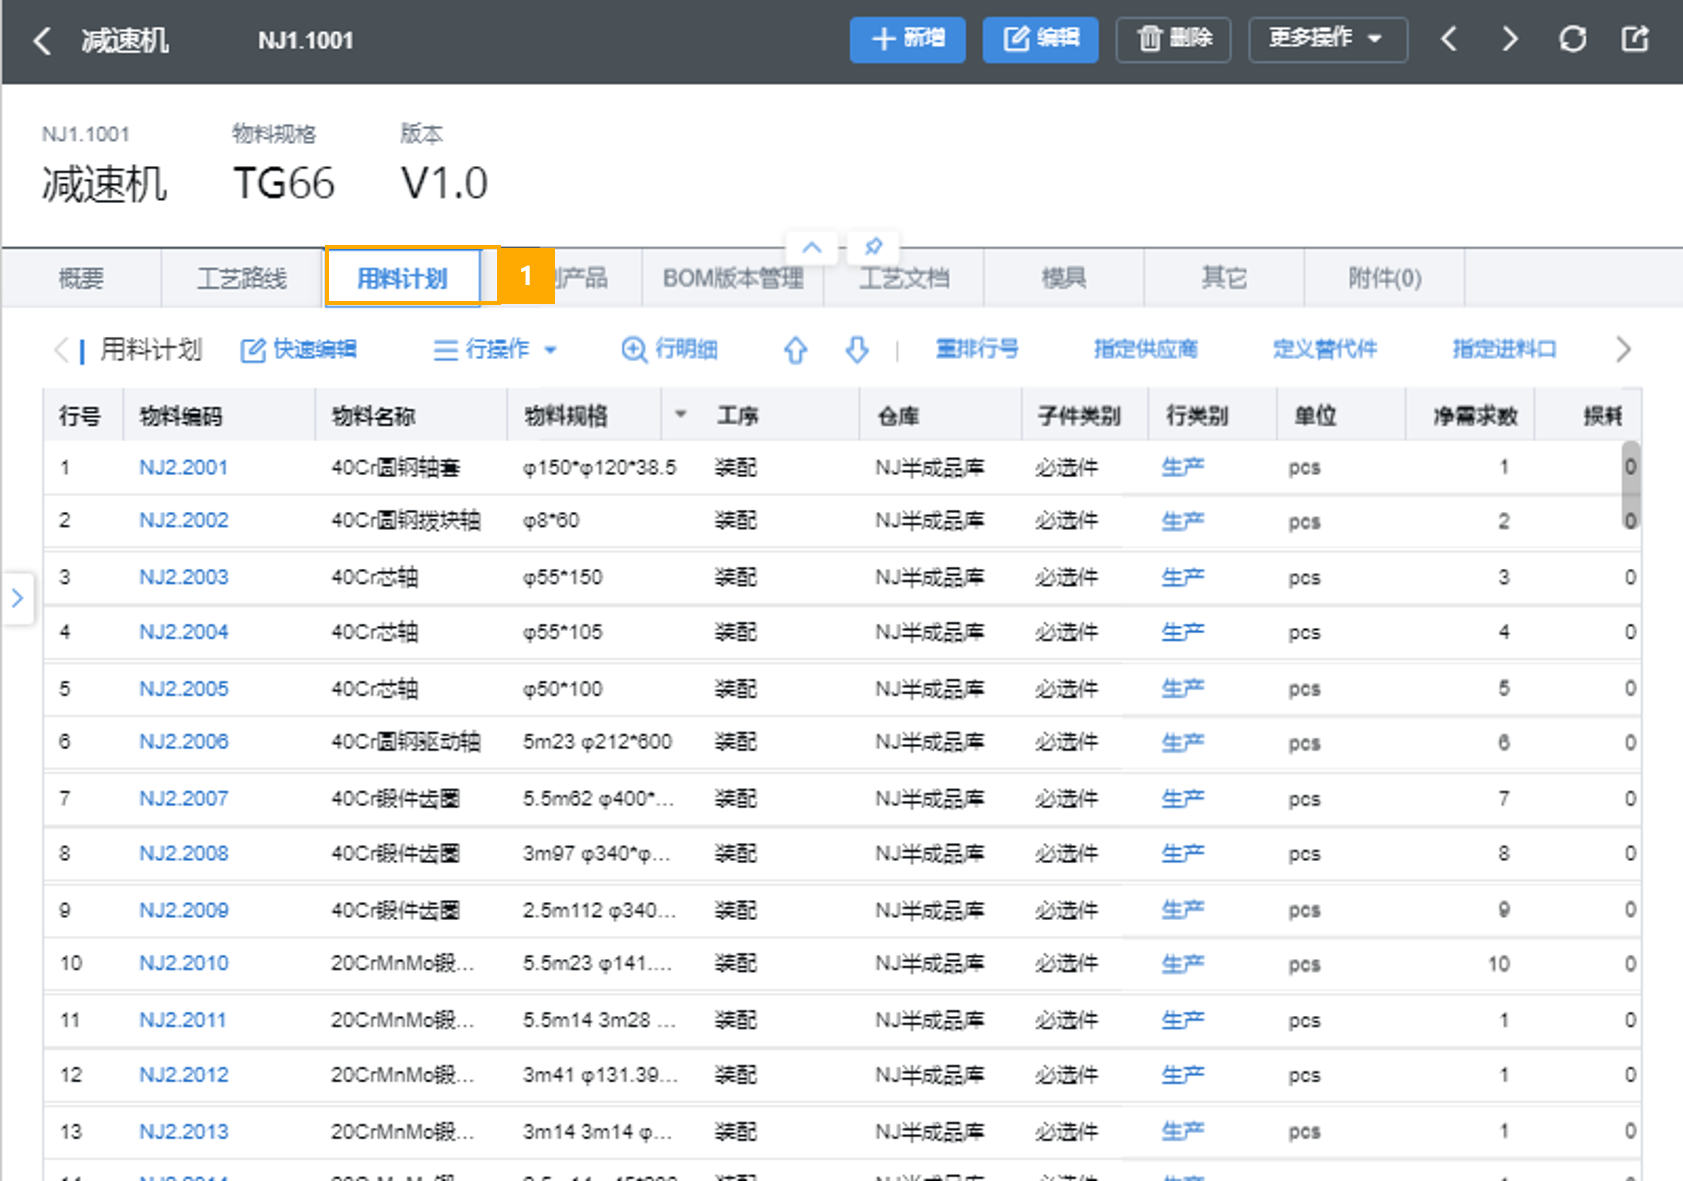Pin the header with the pin icon

(x=873, y=247)
